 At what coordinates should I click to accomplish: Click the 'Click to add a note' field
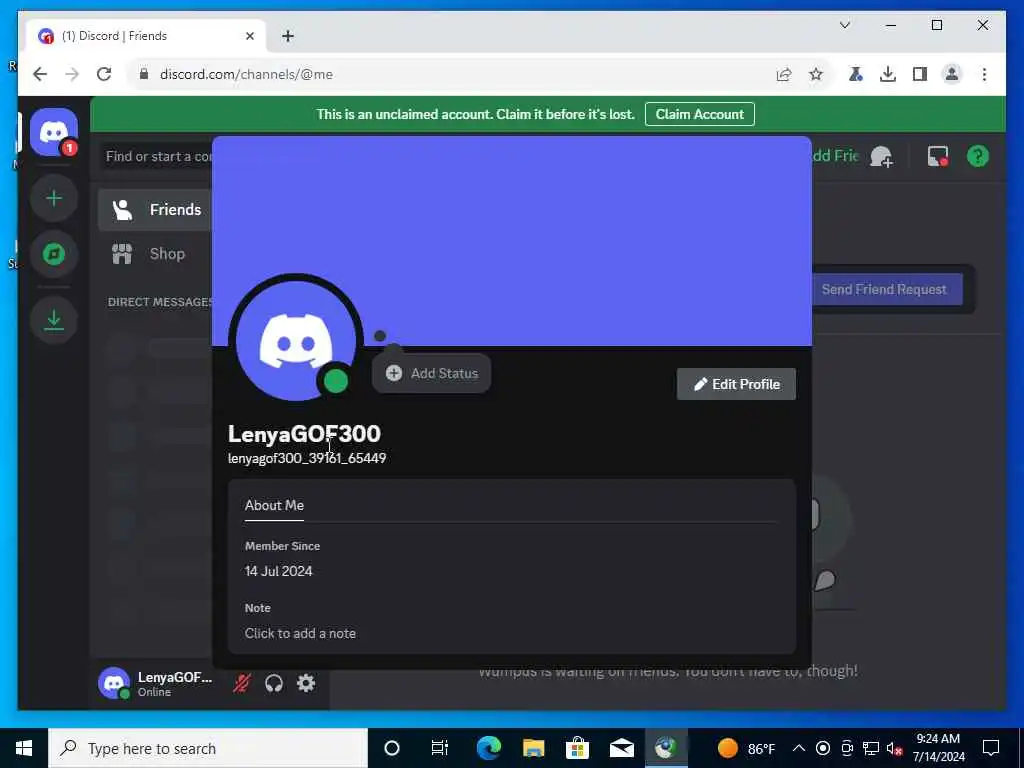[x=300, y=633]
